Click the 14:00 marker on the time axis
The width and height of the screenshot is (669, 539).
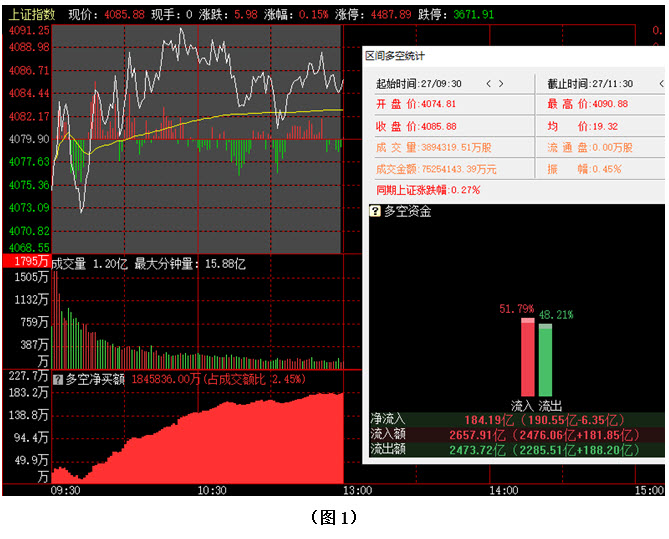tap(504, 490)
